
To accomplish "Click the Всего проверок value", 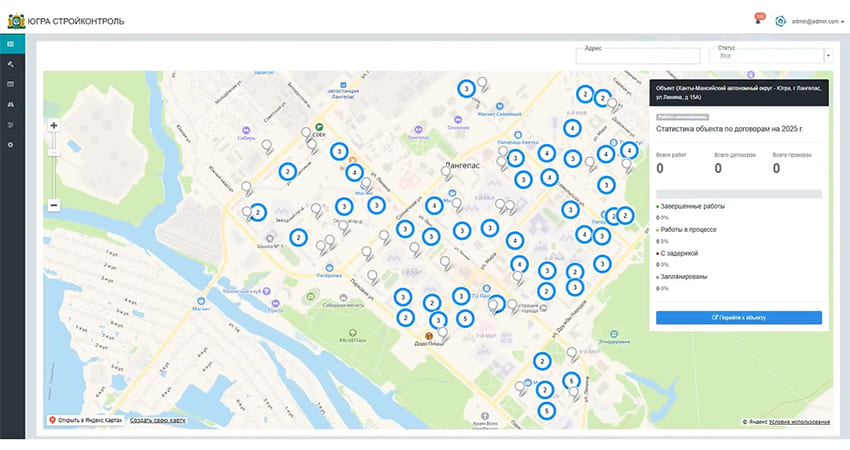I will pyautogui.click(x=776, y=168).
